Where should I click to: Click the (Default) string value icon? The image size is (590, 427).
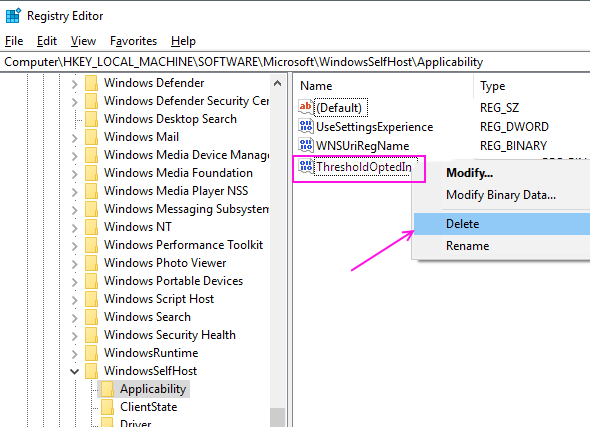point(306,107)
